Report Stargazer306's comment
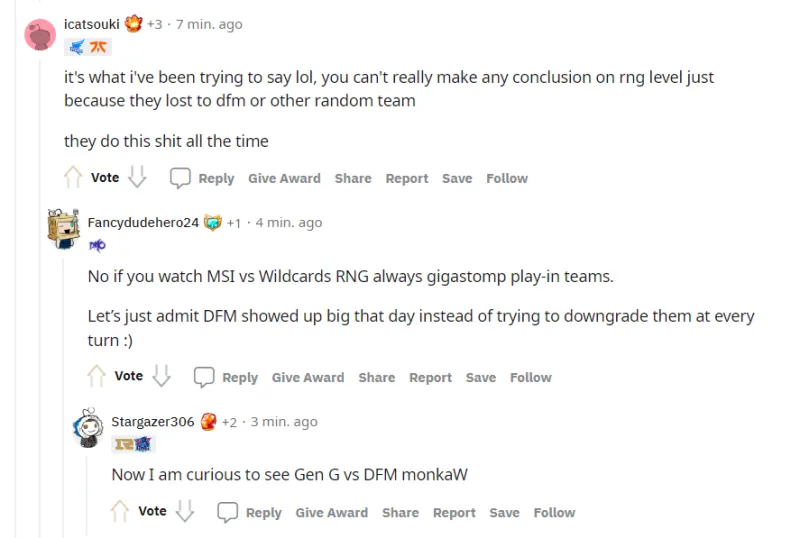 pos(454,512)
